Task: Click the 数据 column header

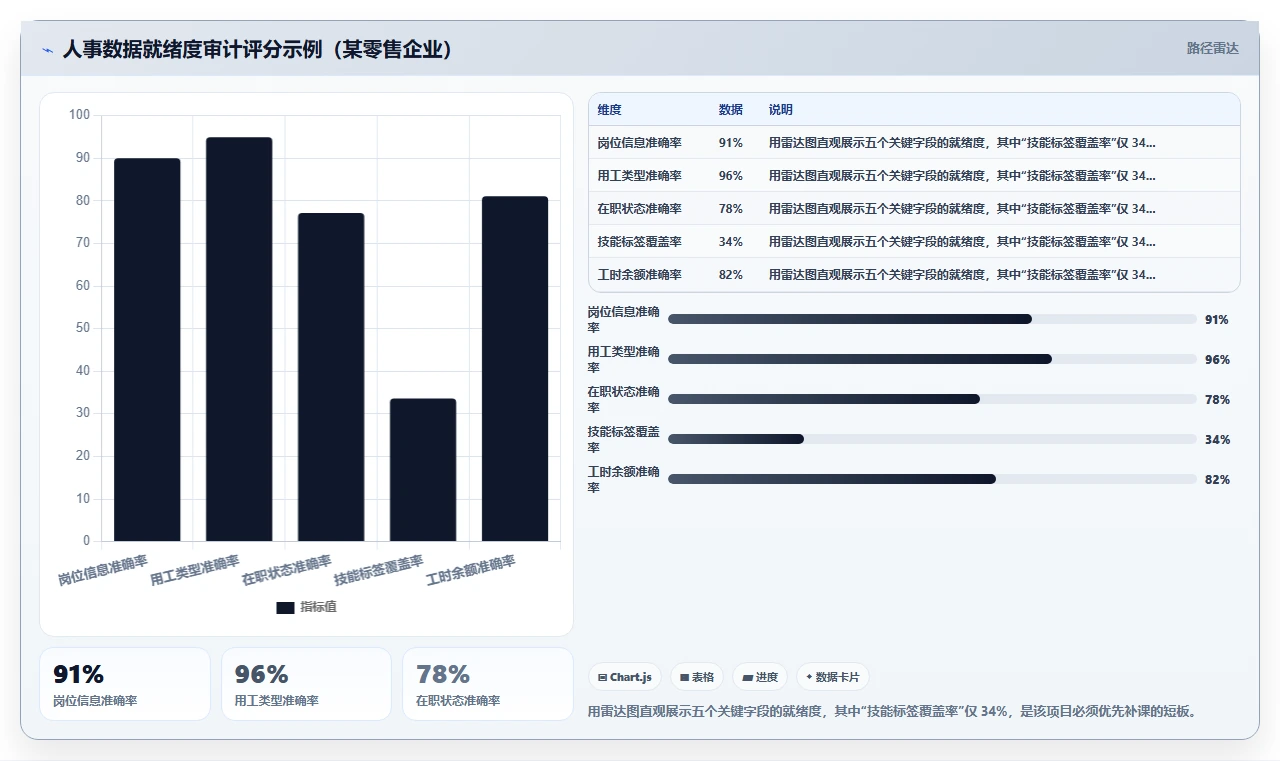Action: tap(731, 110)
